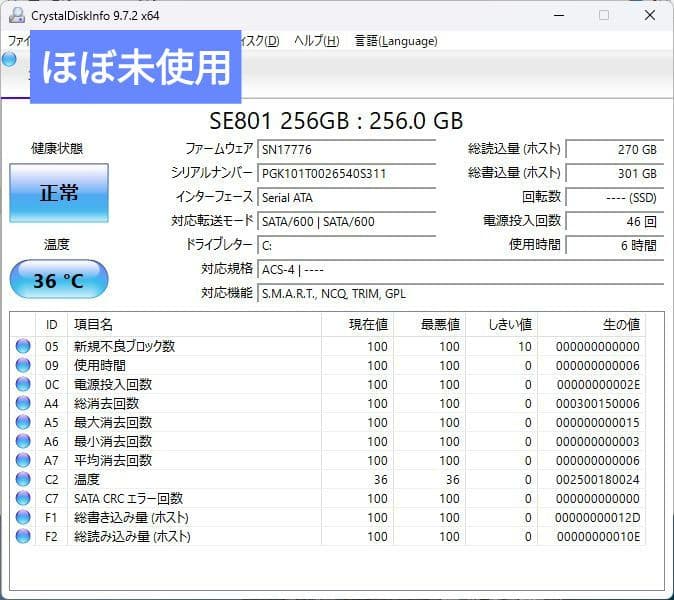674x600 pixels.
Task: Click the status dot beside 0C 電源投入回数
Action: 23,384
